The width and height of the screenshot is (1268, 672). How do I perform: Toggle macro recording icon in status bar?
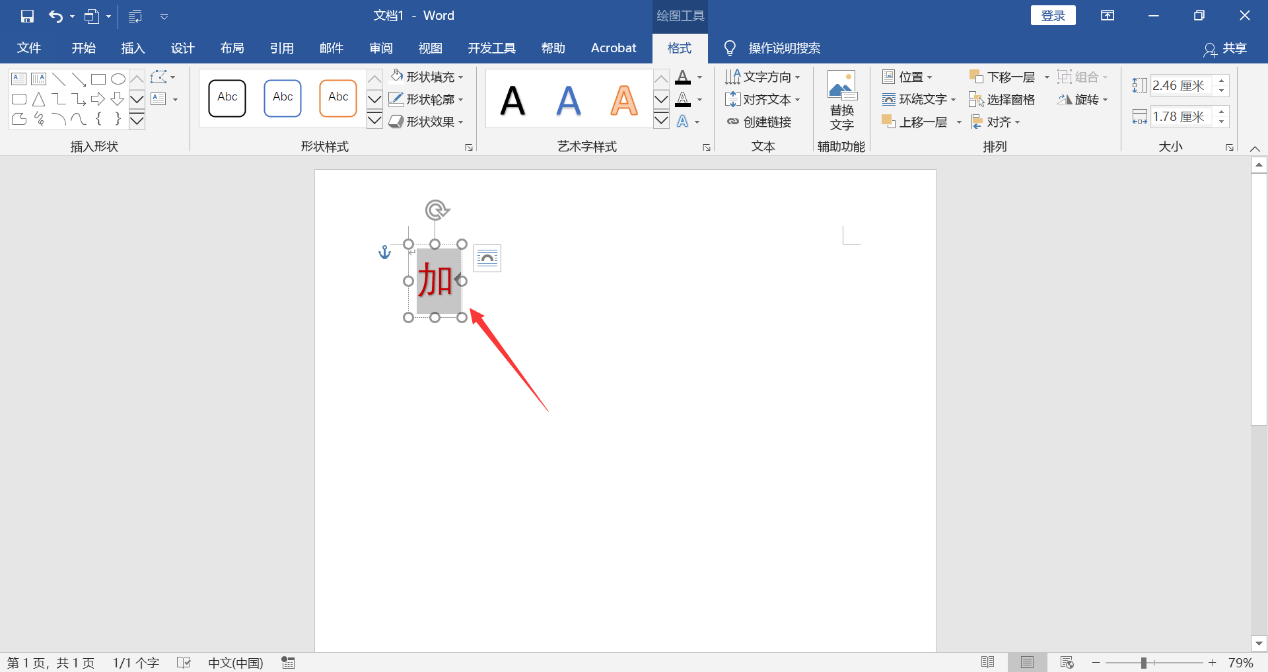tap(288, 662)
